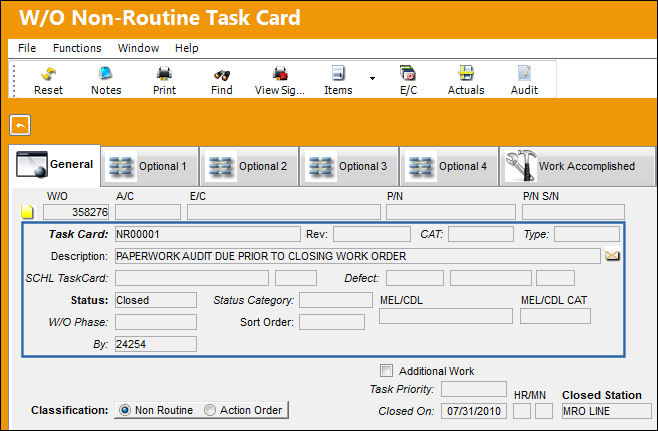
Task: Select the Action Order radio button
Action: (x=210, y=410)
